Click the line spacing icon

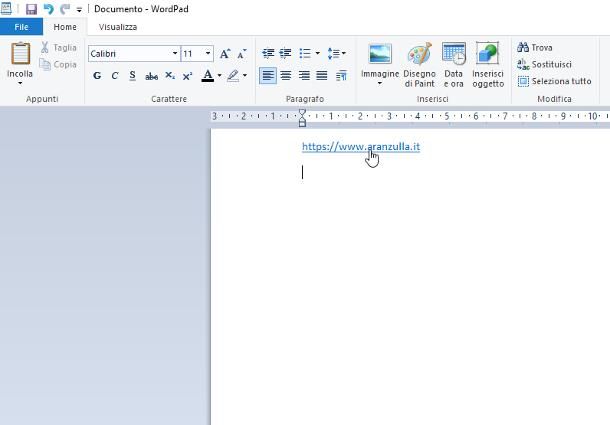click(x=336, y=53)
